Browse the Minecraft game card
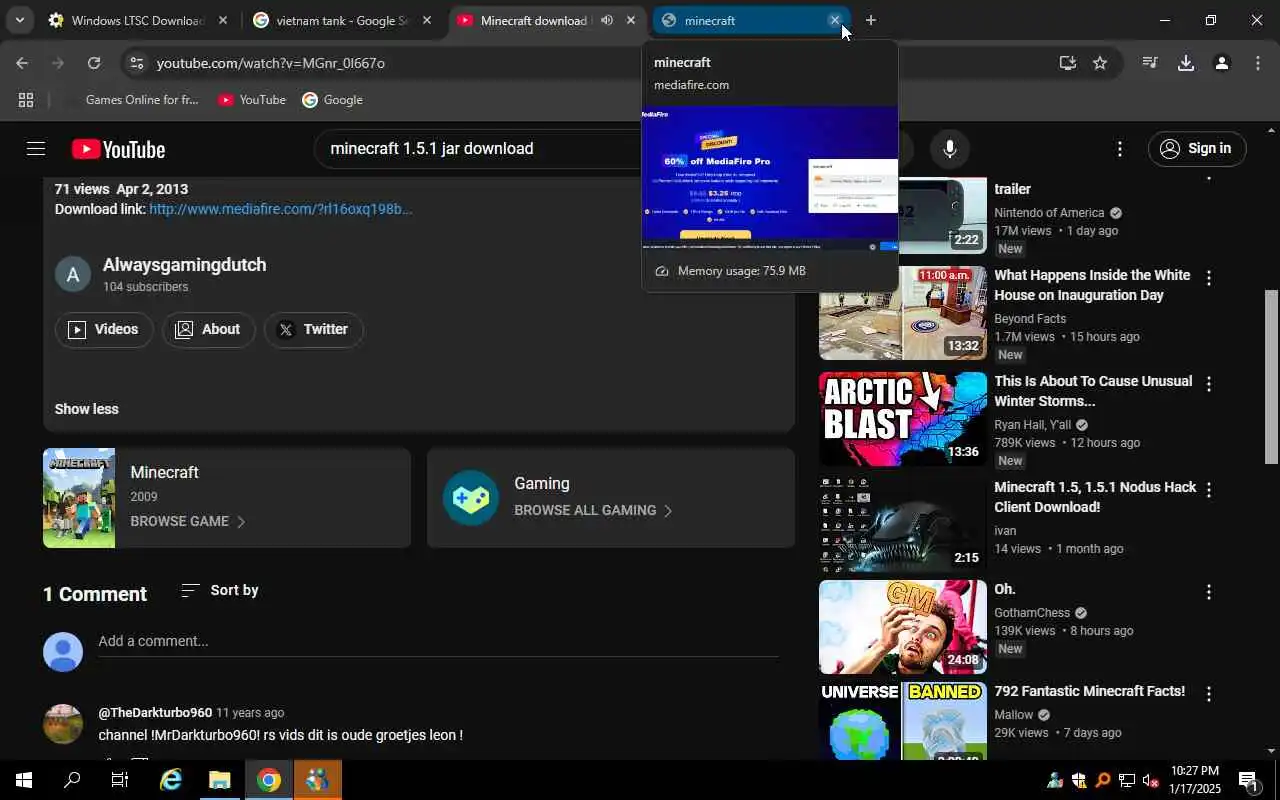1280x800 pixels. click(227, 498)
